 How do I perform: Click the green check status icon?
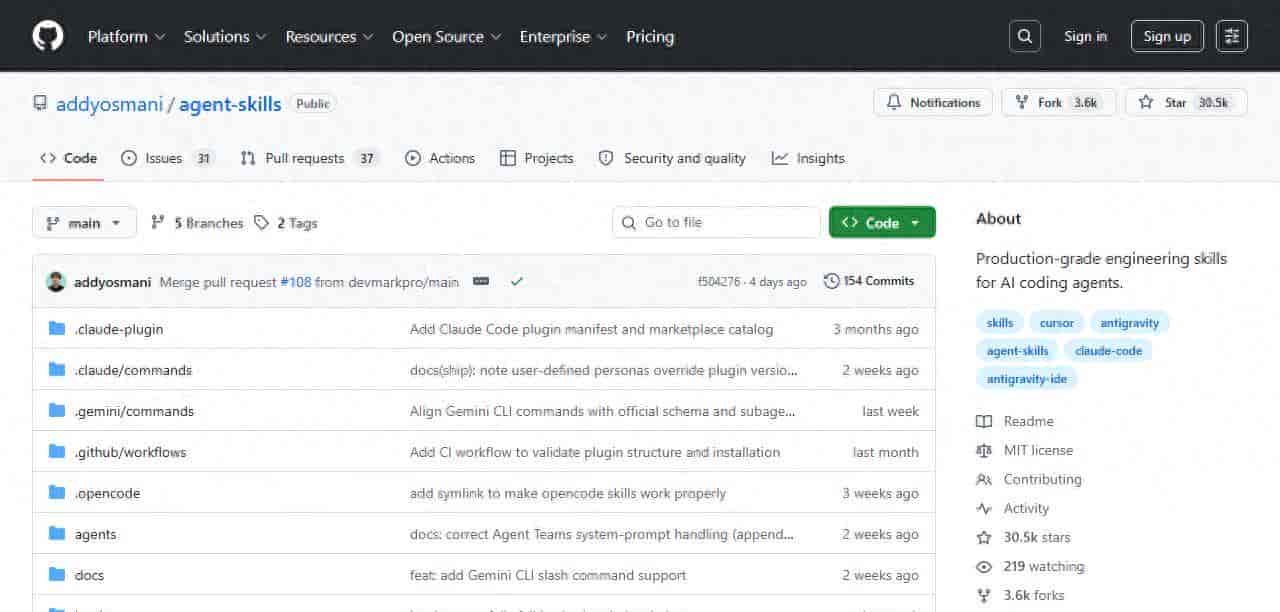coord(517,282)
